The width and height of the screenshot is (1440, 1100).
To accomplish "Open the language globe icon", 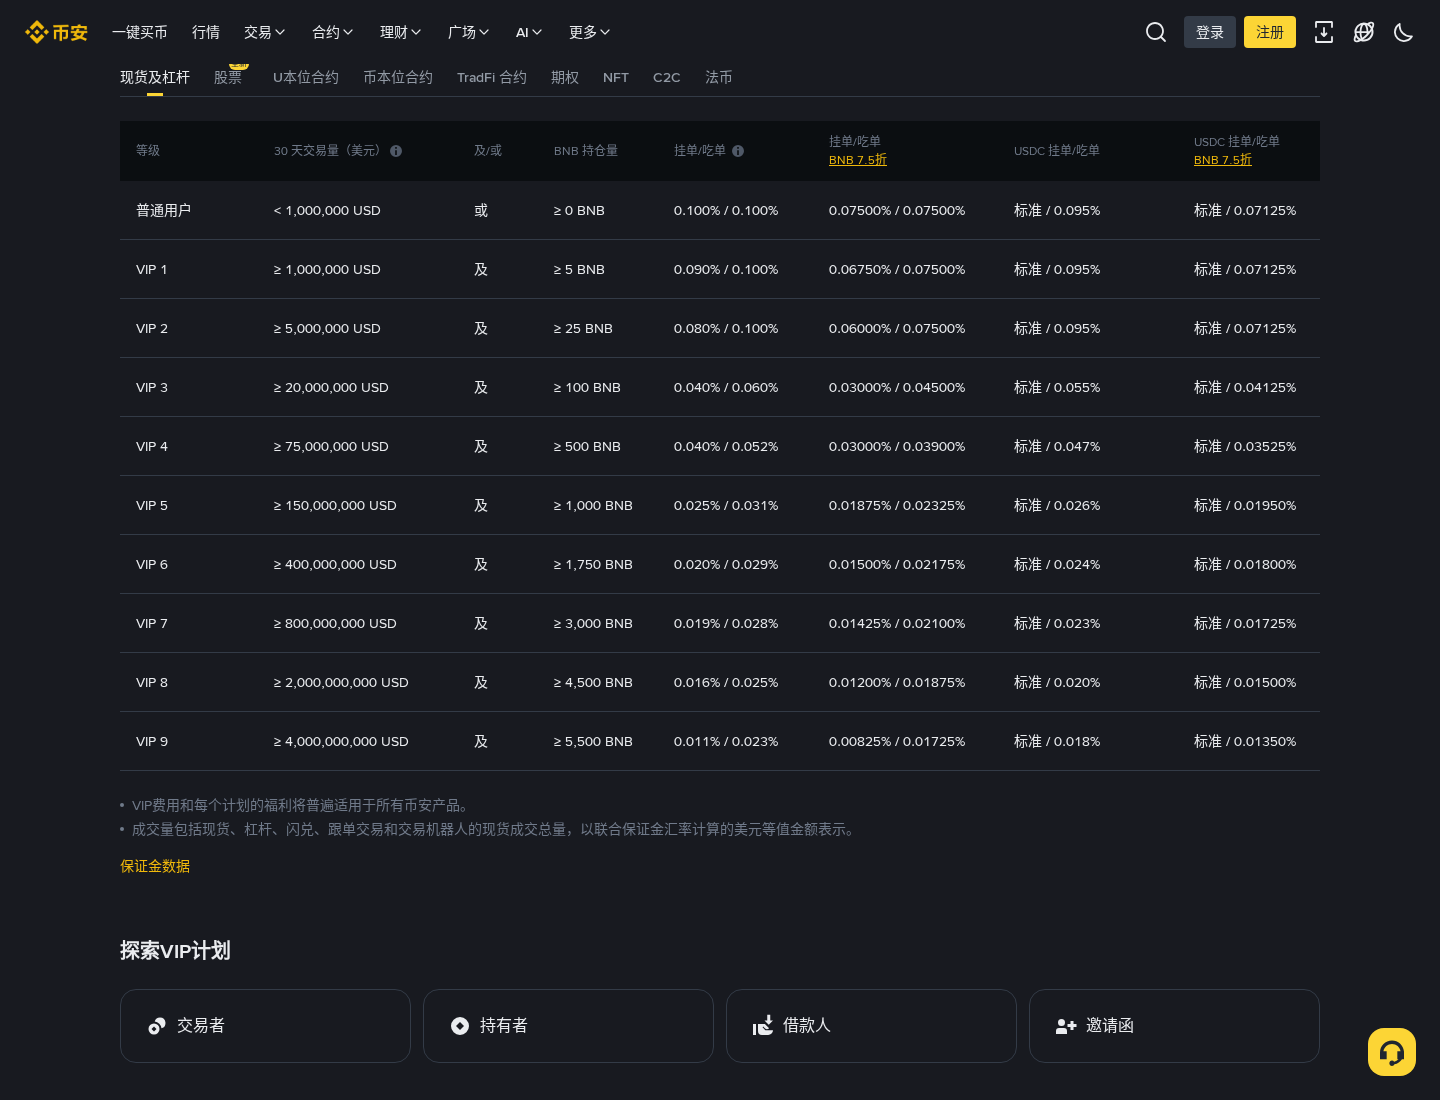I will pos(1364,32).
